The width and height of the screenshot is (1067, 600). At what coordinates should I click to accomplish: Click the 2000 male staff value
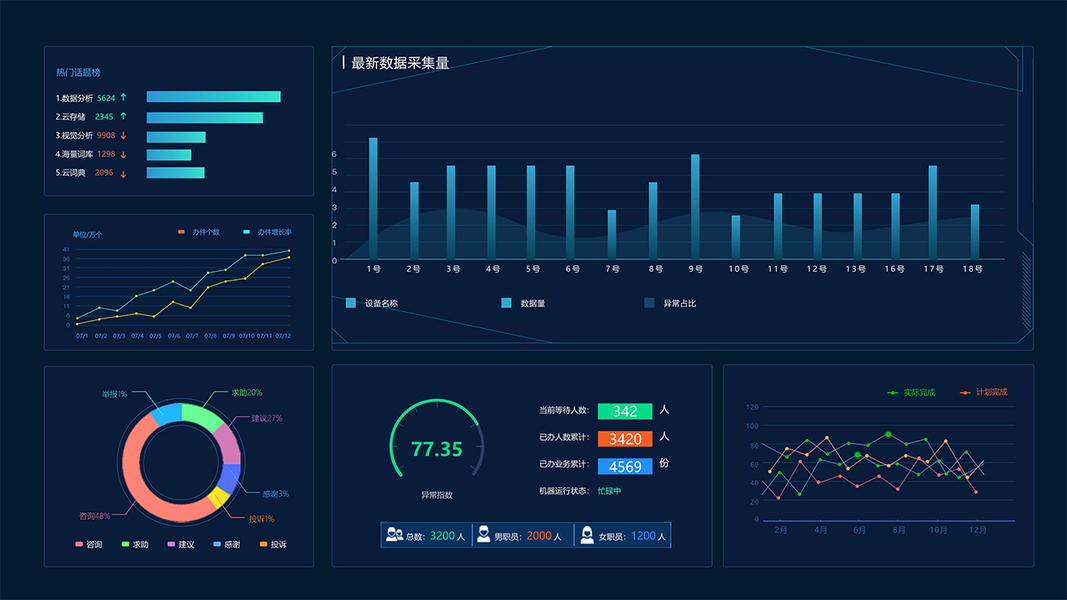pyautogui.click(x=538, y=536)
